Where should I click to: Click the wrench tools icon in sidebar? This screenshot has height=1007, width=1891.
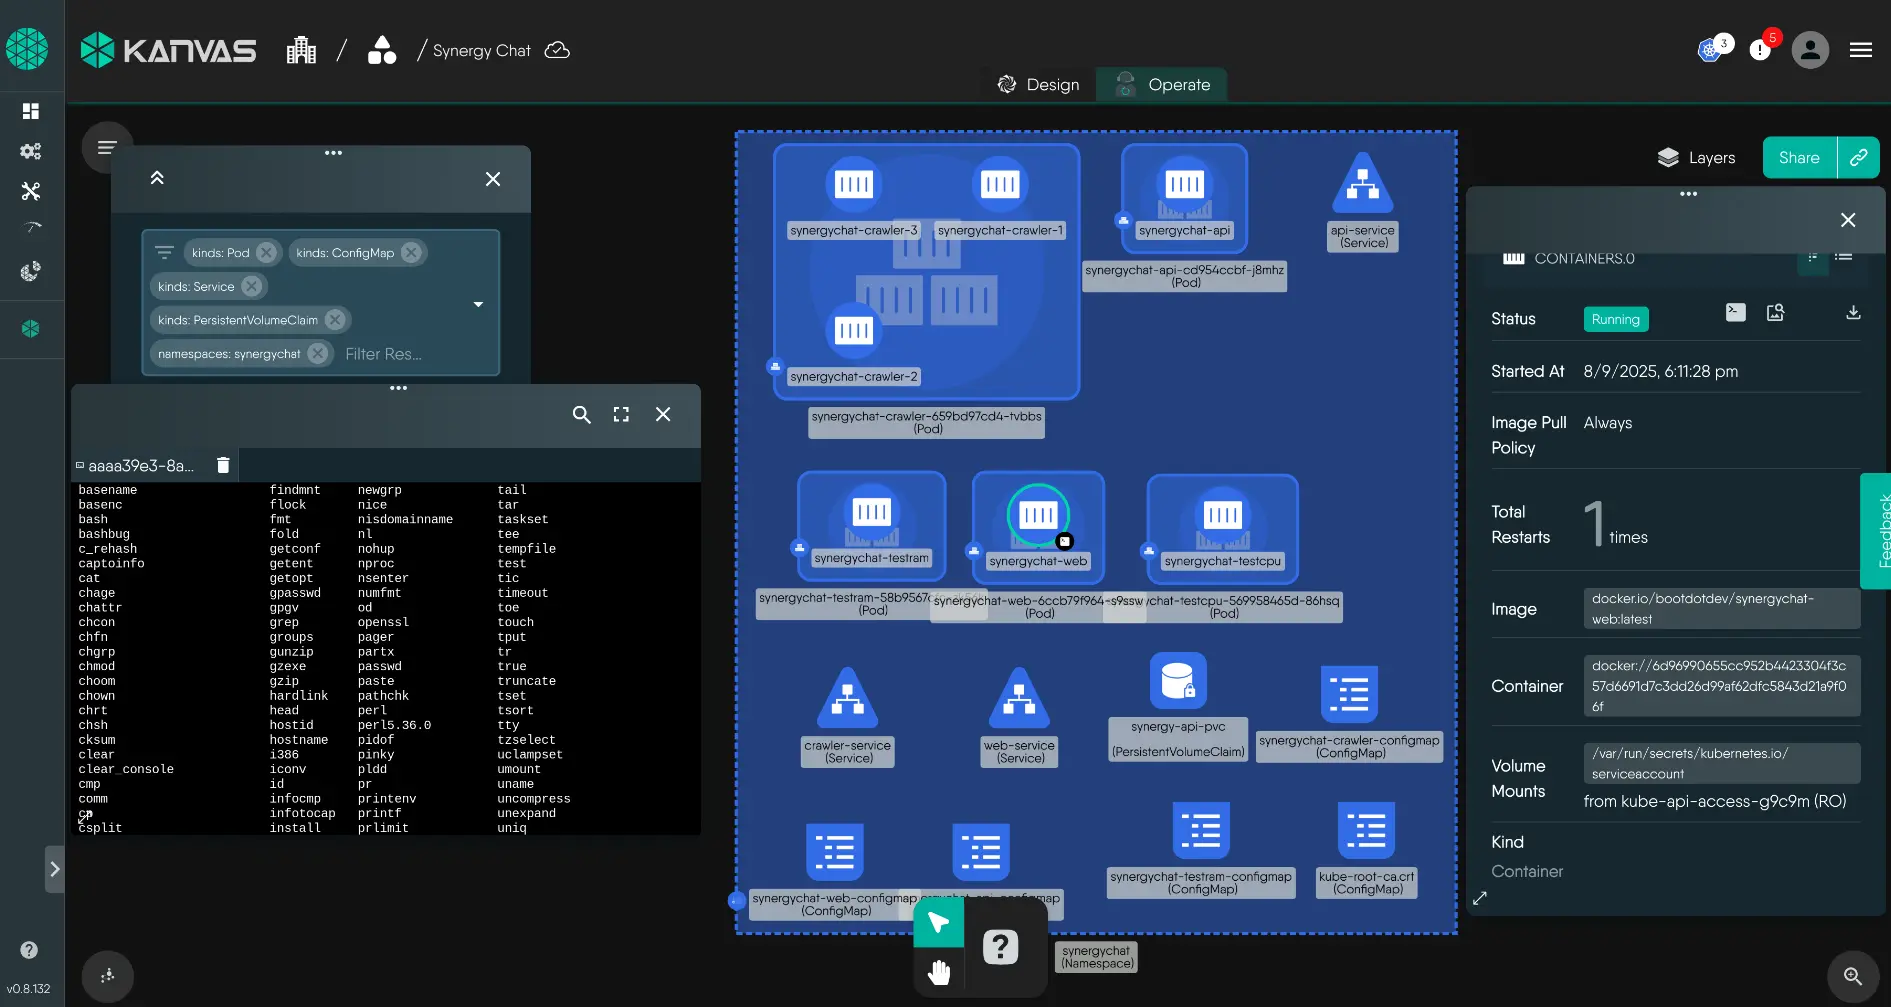point(31,191)
